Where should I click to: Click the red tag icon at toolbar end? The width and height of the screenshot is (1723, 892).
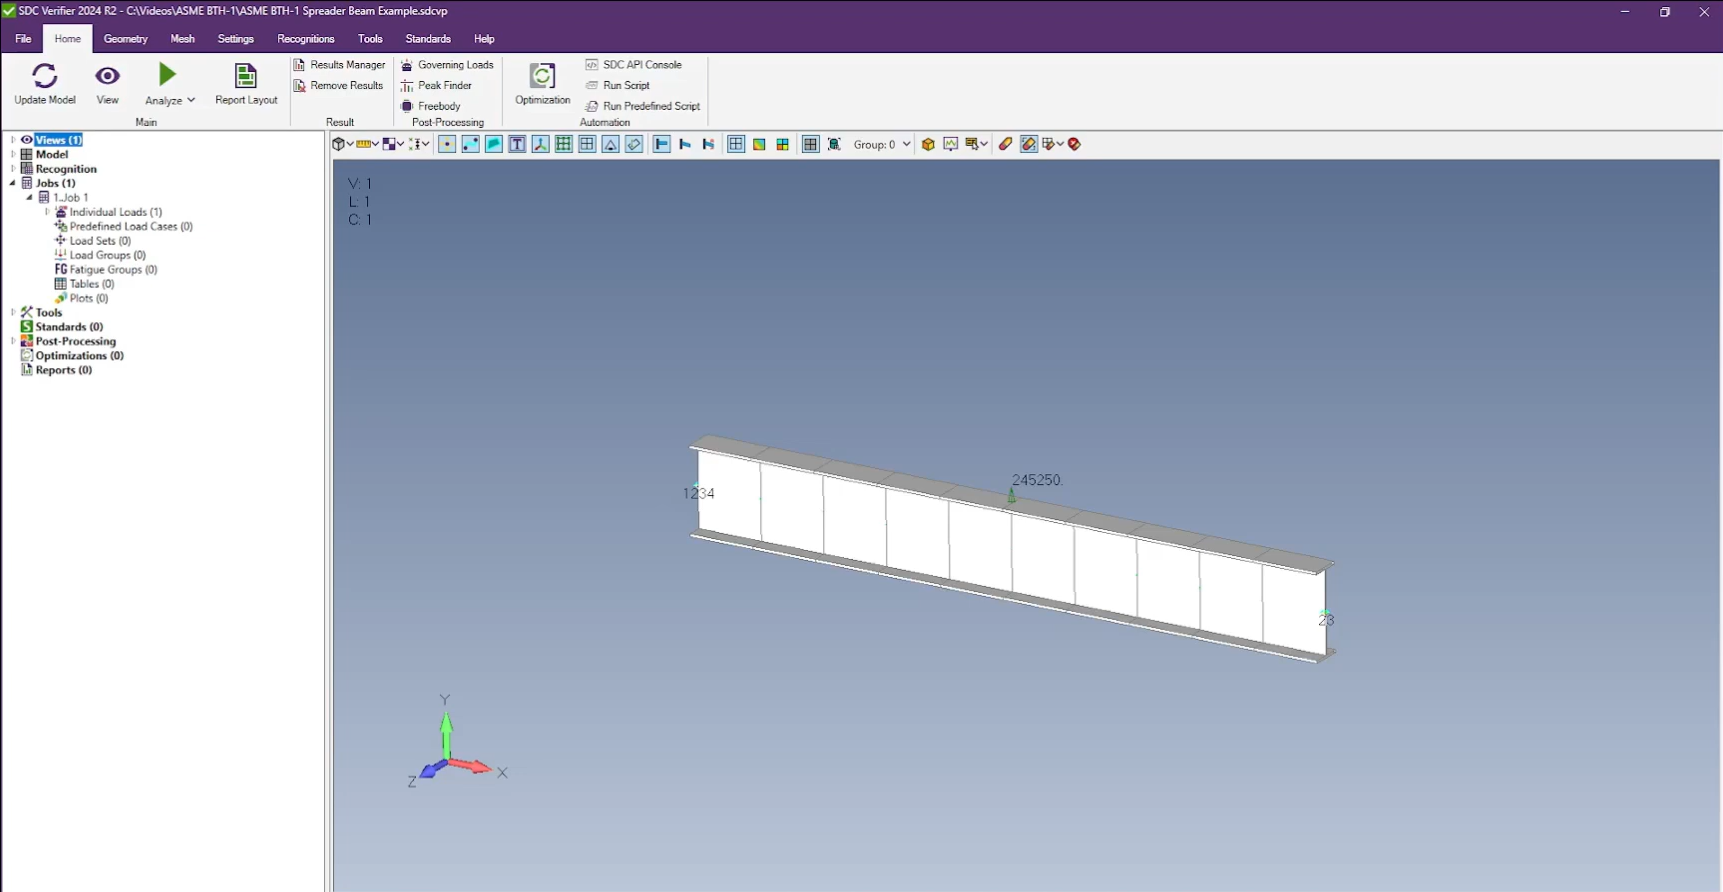point(1075,144)
